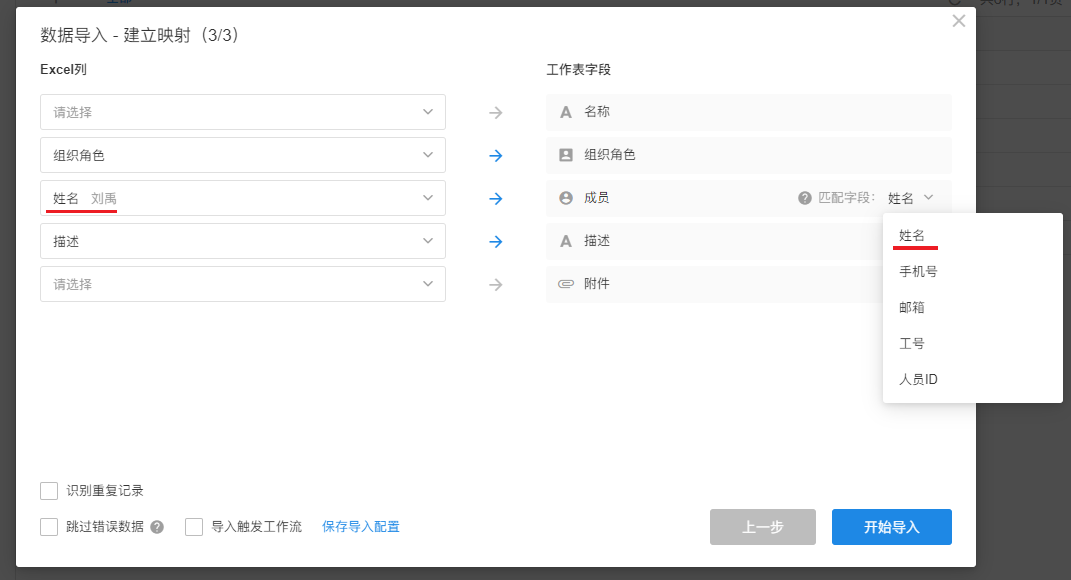Click the help icon beside 跳过错误数据
The image size is (1071, 580).
coord(157,527)
